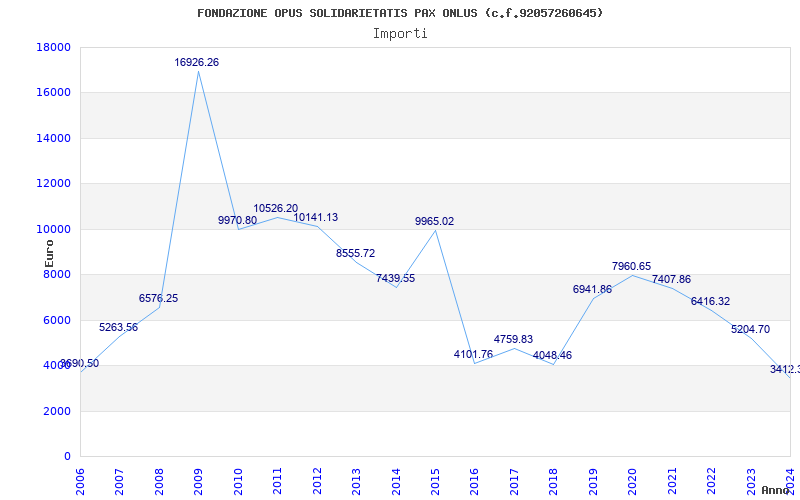
Task: Click the 2010 year axis label
Action: tap(238, 481)
